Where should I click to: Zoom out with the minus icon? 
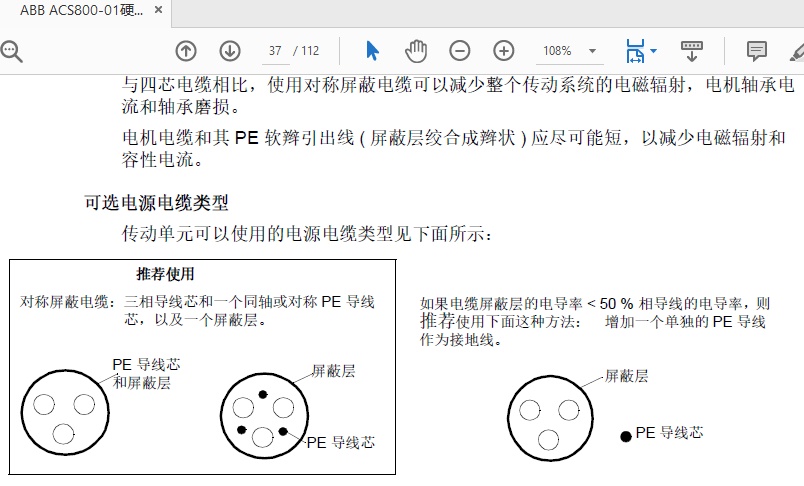coord(459,51)
